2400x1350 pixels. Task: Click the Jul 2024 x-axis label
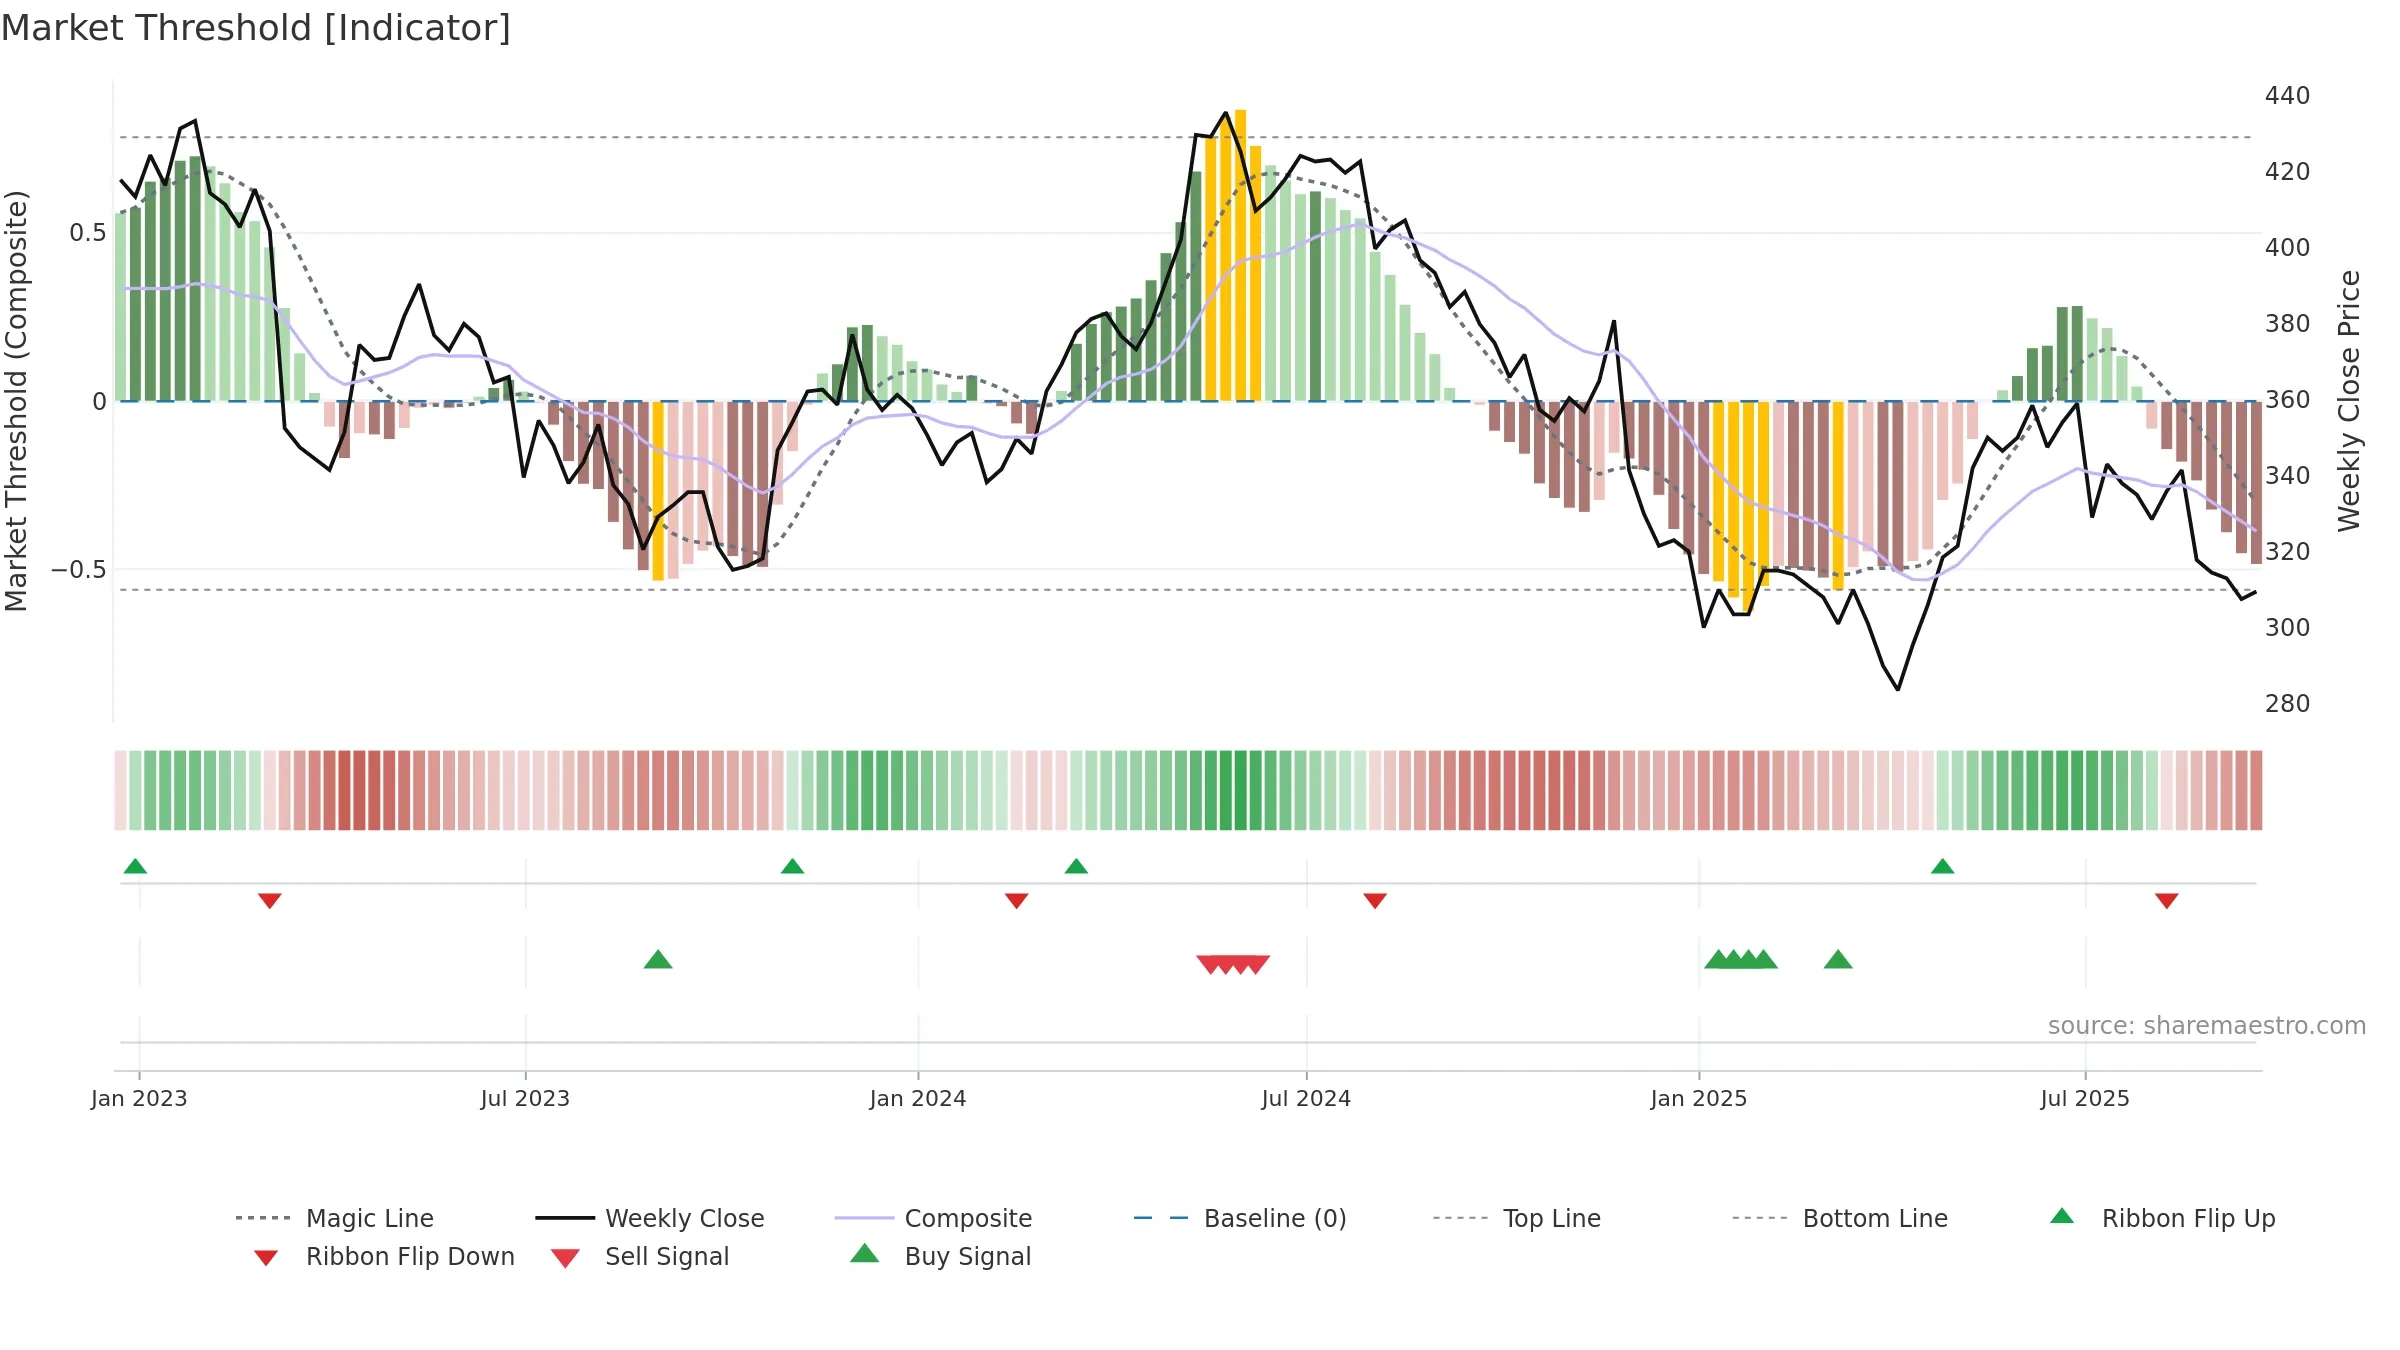1306,1099
